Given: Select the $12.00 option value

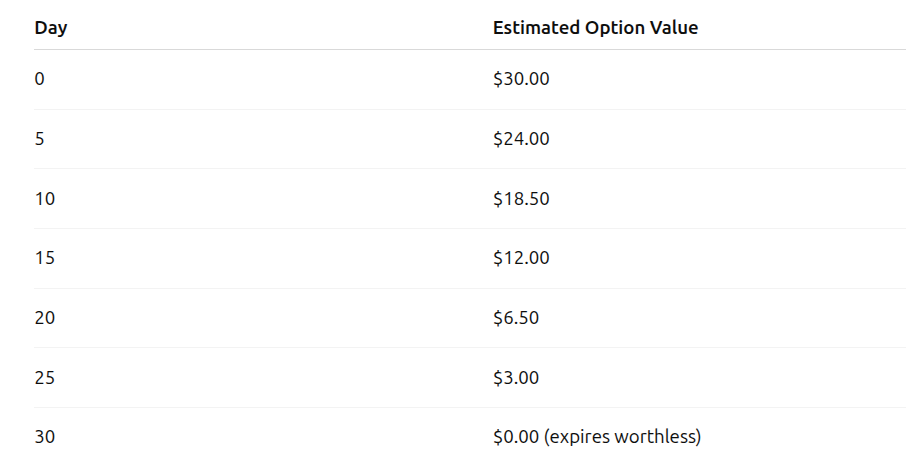Looking at the screenshot, I should 521,258.
